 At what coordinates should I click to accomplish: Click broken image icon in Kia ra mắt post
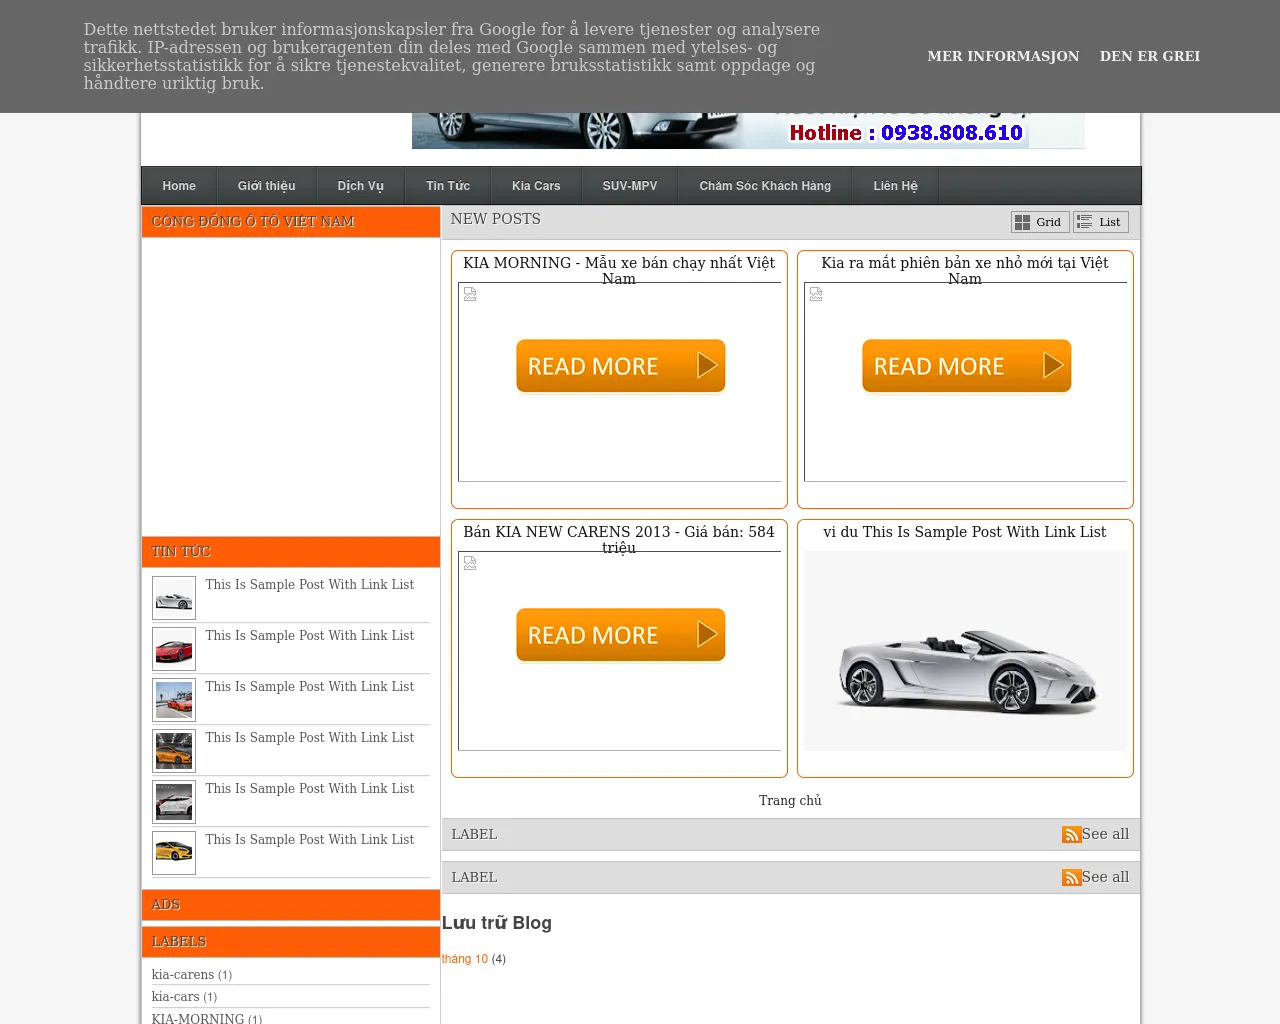[x=816, y=294]
